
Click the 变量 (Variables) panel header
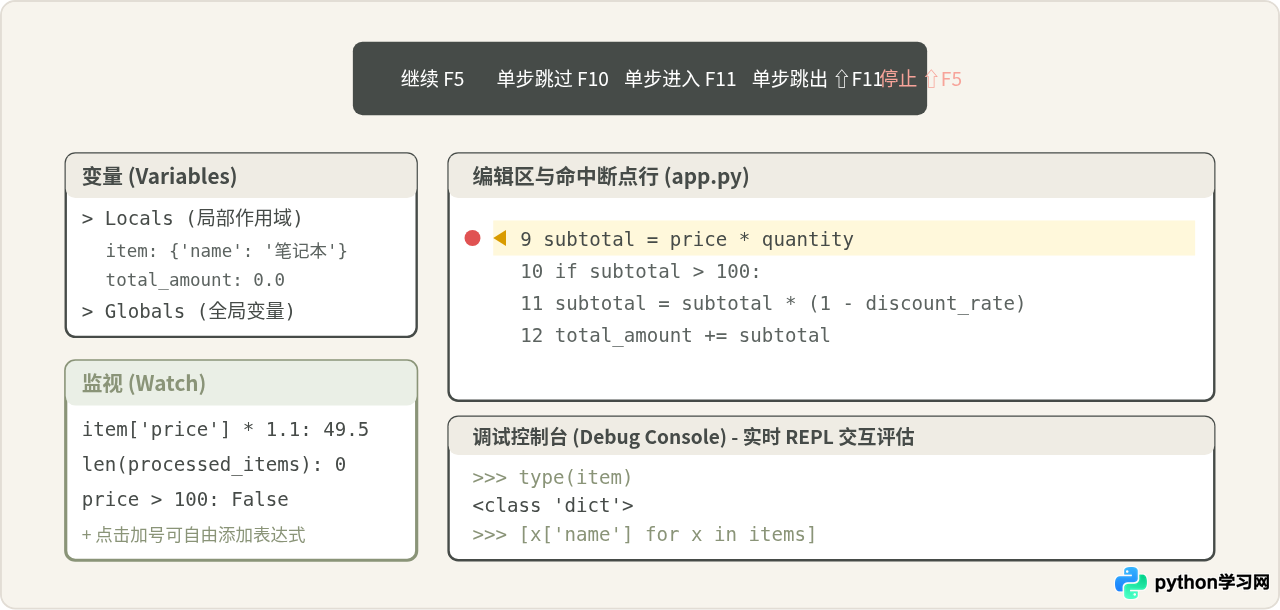pyautogui.click(x=241, y=176)
